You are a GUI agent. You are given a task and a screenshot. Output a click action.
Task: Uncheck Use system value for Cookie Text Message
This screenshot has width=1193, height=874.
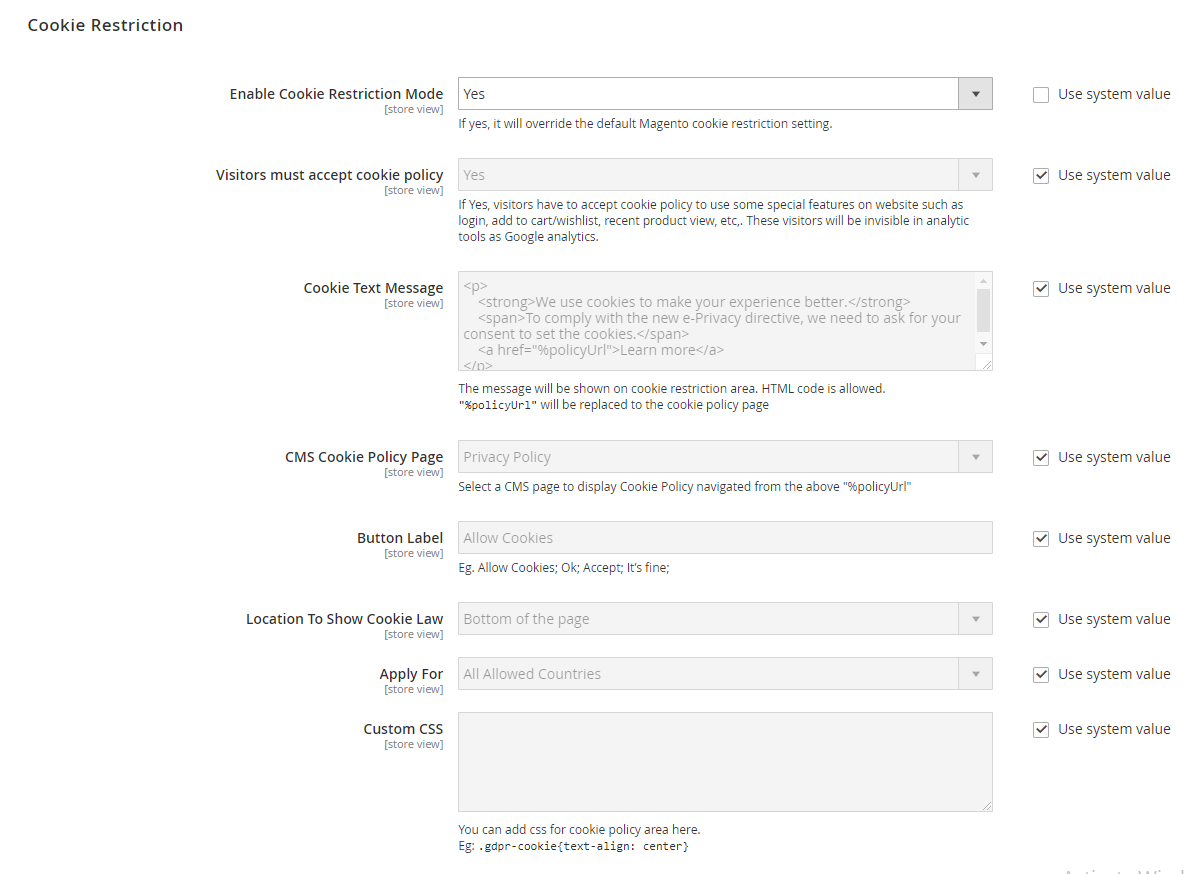tap(1041, 289)
